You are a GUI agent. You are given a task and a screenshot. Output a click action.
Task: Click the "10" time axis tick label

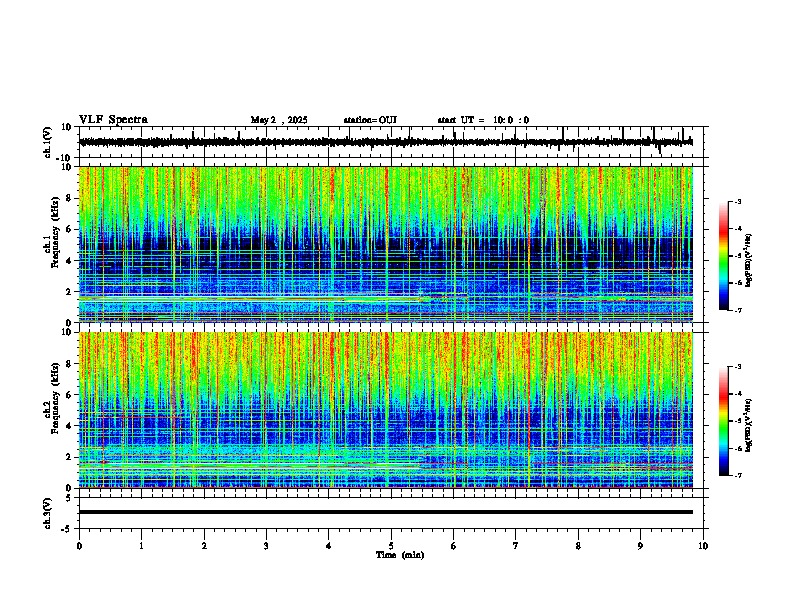[x=703, y=546]
